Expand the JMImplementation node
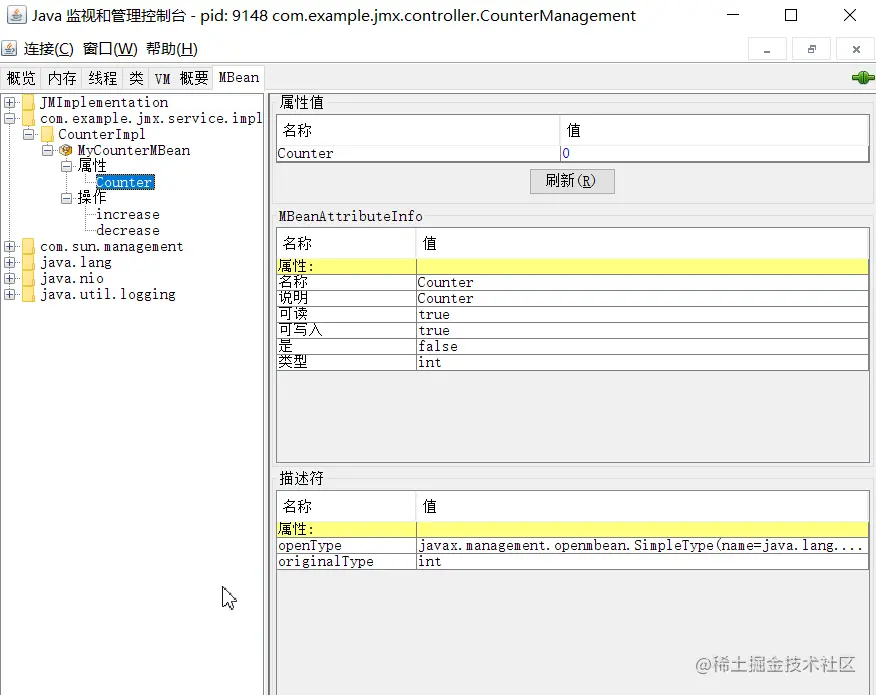 tap(9, 102)
